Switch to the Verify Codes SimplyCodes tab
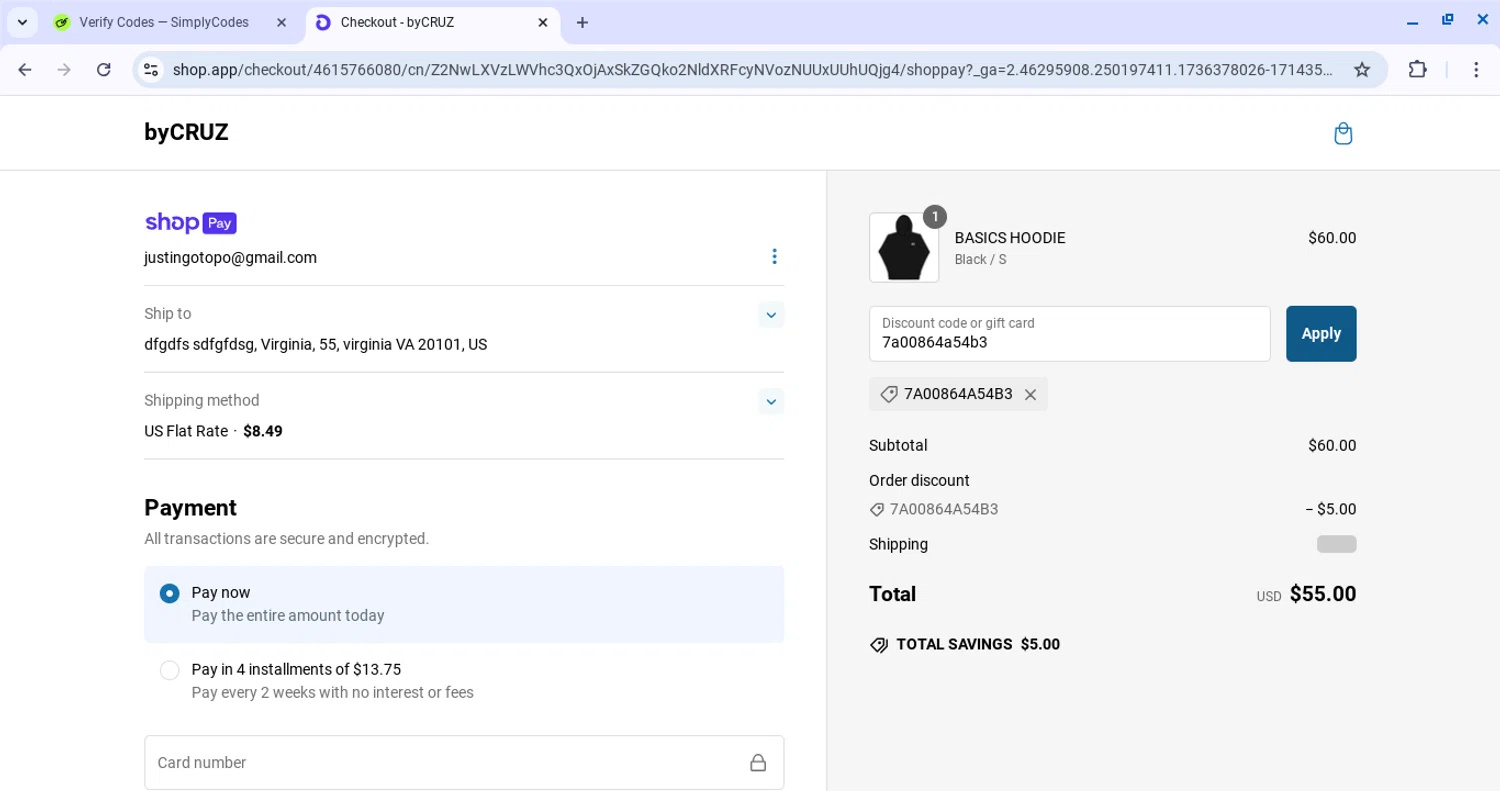Viewport: 1500px width, 791px height. pos(164,22)
